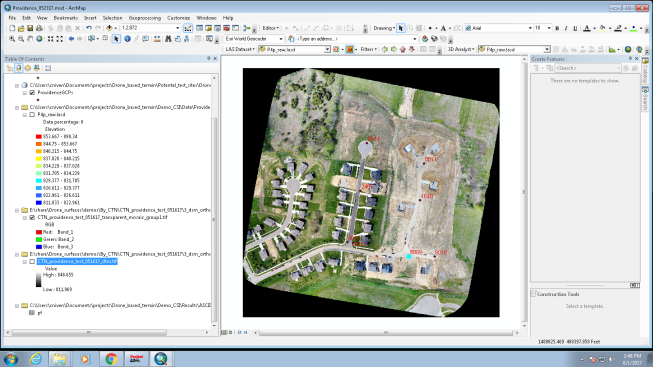Click the Create Features search field

[588, 68]
